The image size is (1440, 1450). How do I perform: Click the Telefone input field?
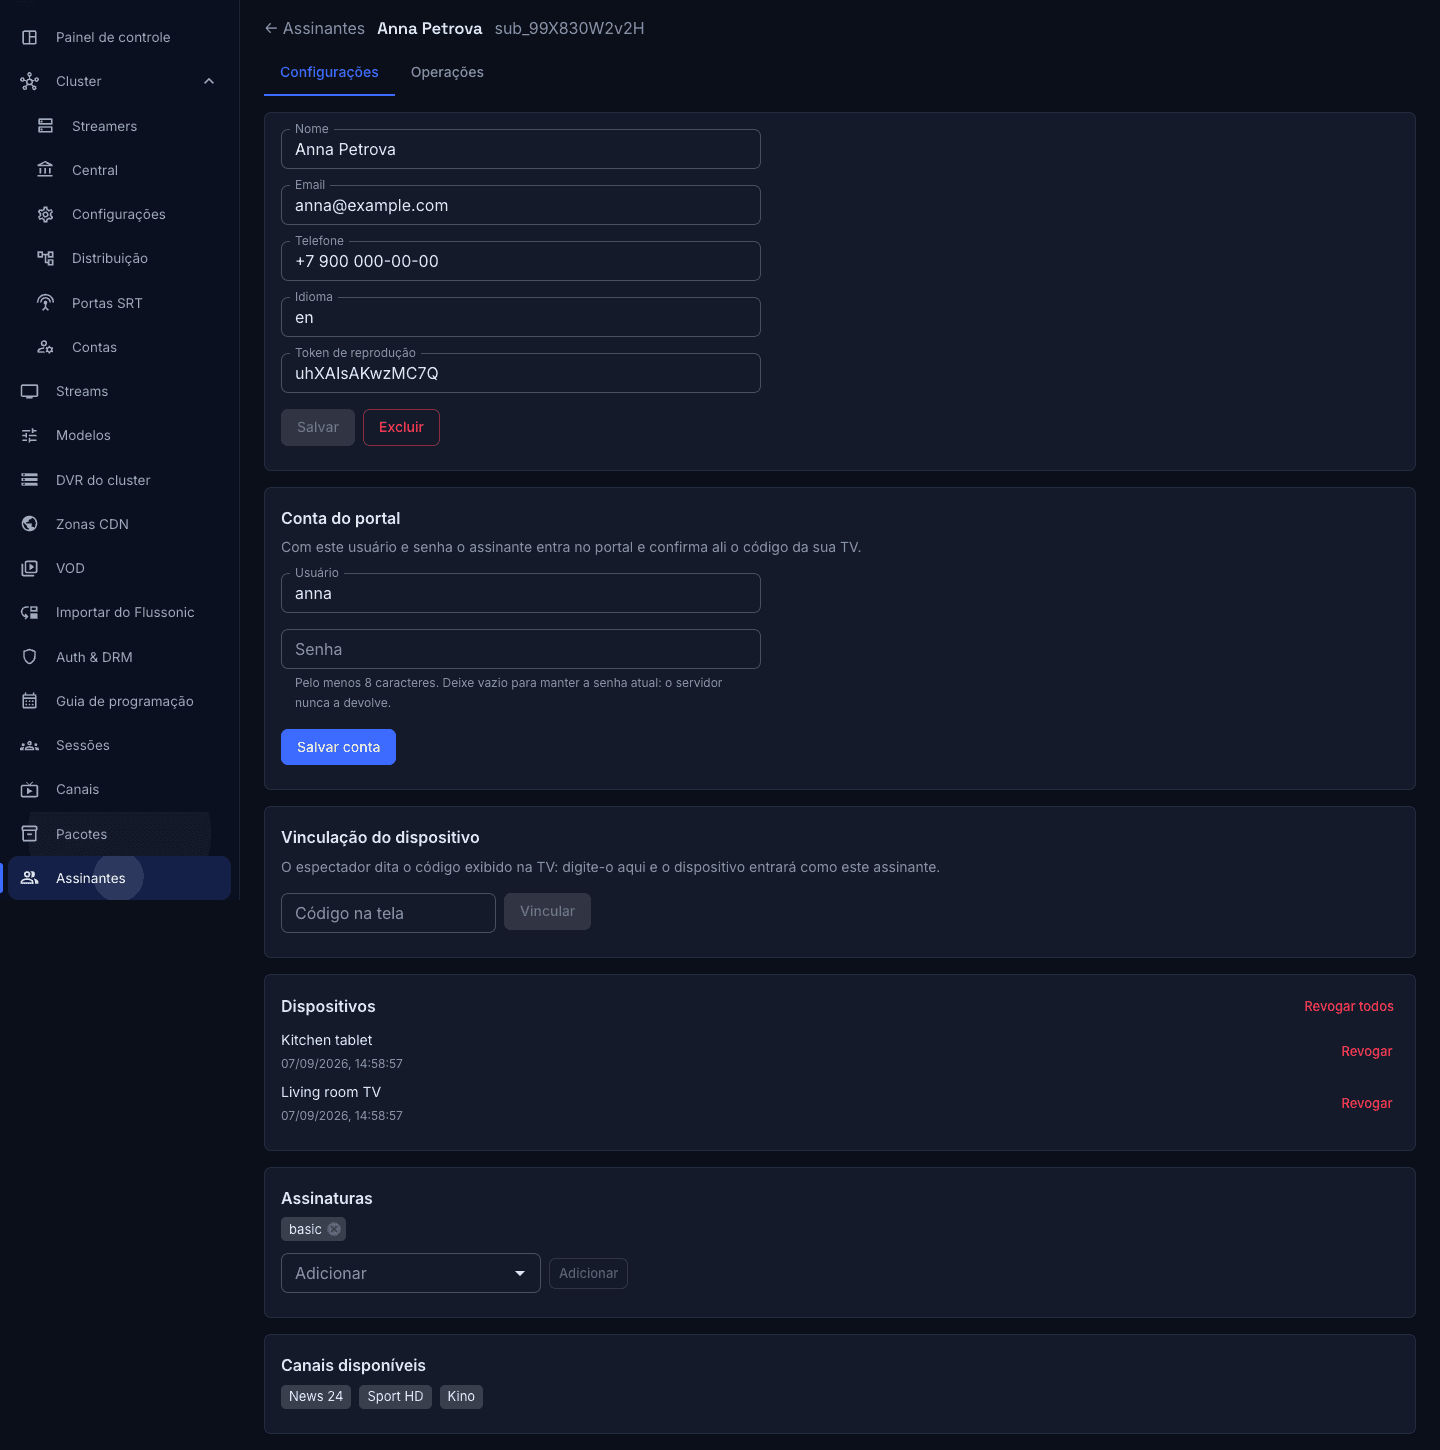[x=521, y=261]
